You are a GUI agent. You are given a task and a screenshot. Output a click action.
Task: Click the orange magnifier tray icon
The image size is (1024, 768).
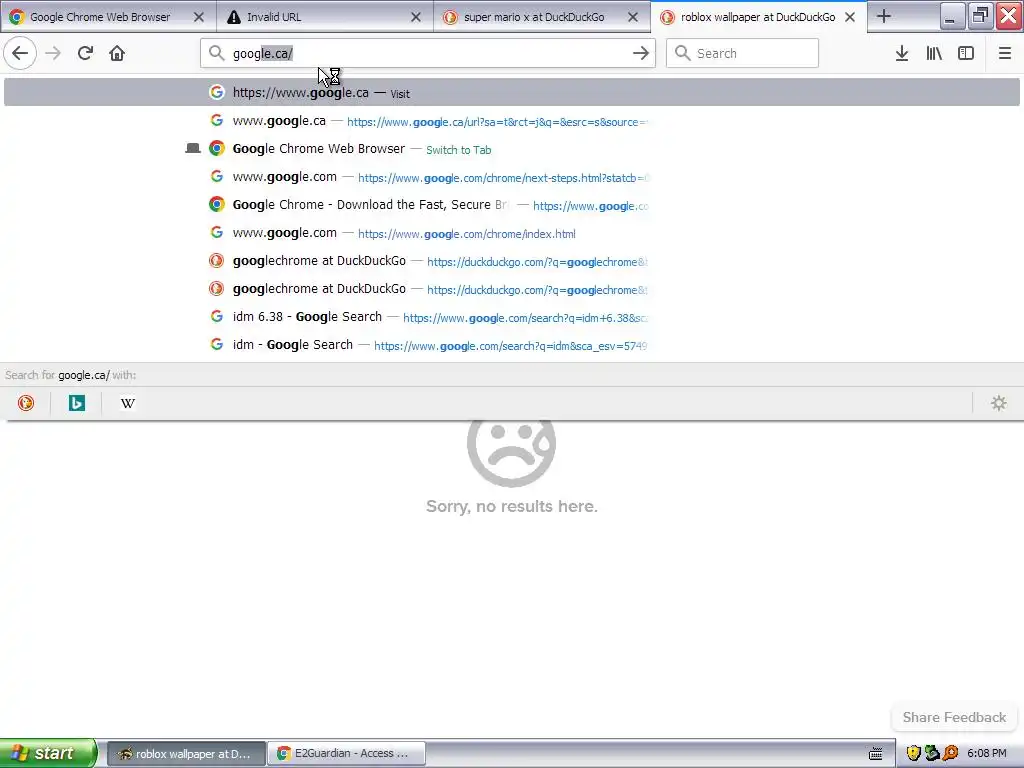tap(950, 754)
